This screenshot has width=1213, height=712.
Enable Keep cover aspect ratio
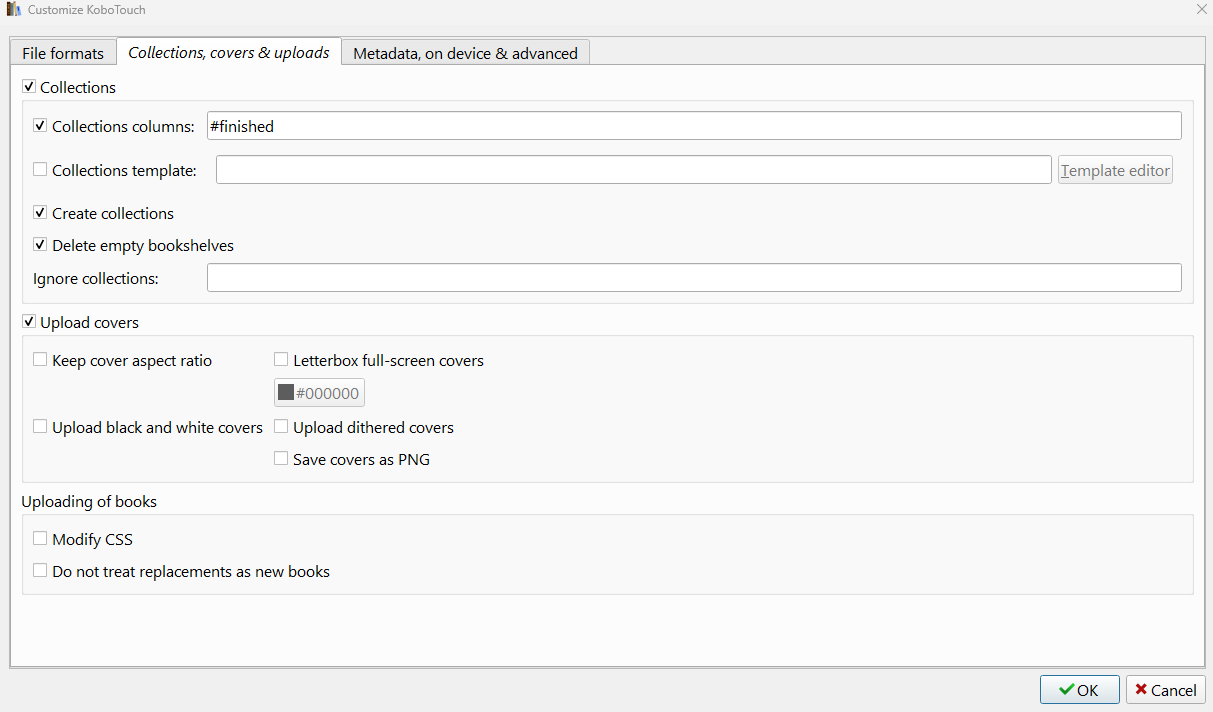(41, 360)
